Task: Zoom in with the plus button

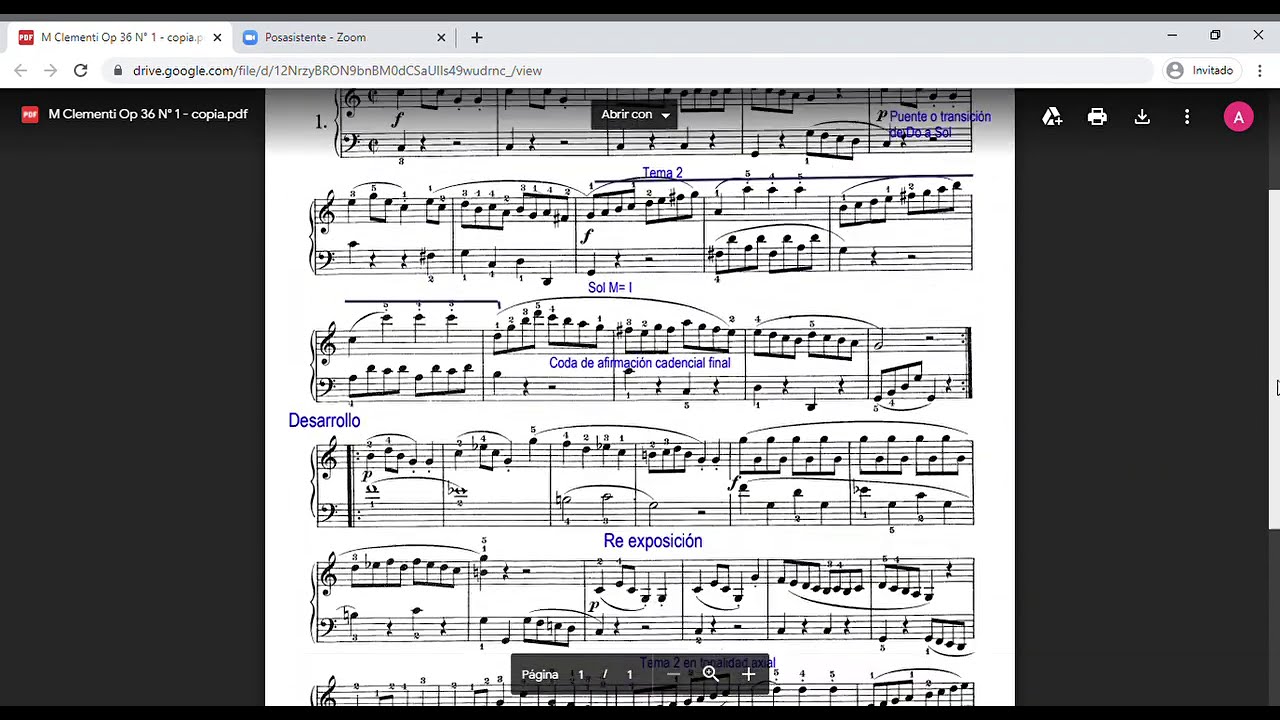Action: click(x=748, y=674)
